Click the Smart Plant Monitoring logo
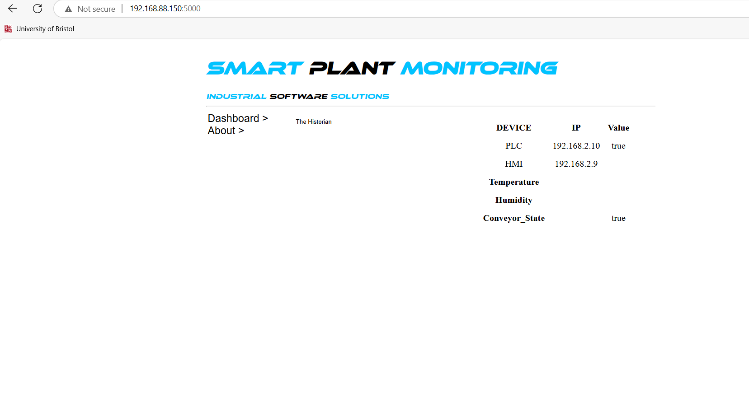Screen dimensions: 749x398 pos(382,68)
